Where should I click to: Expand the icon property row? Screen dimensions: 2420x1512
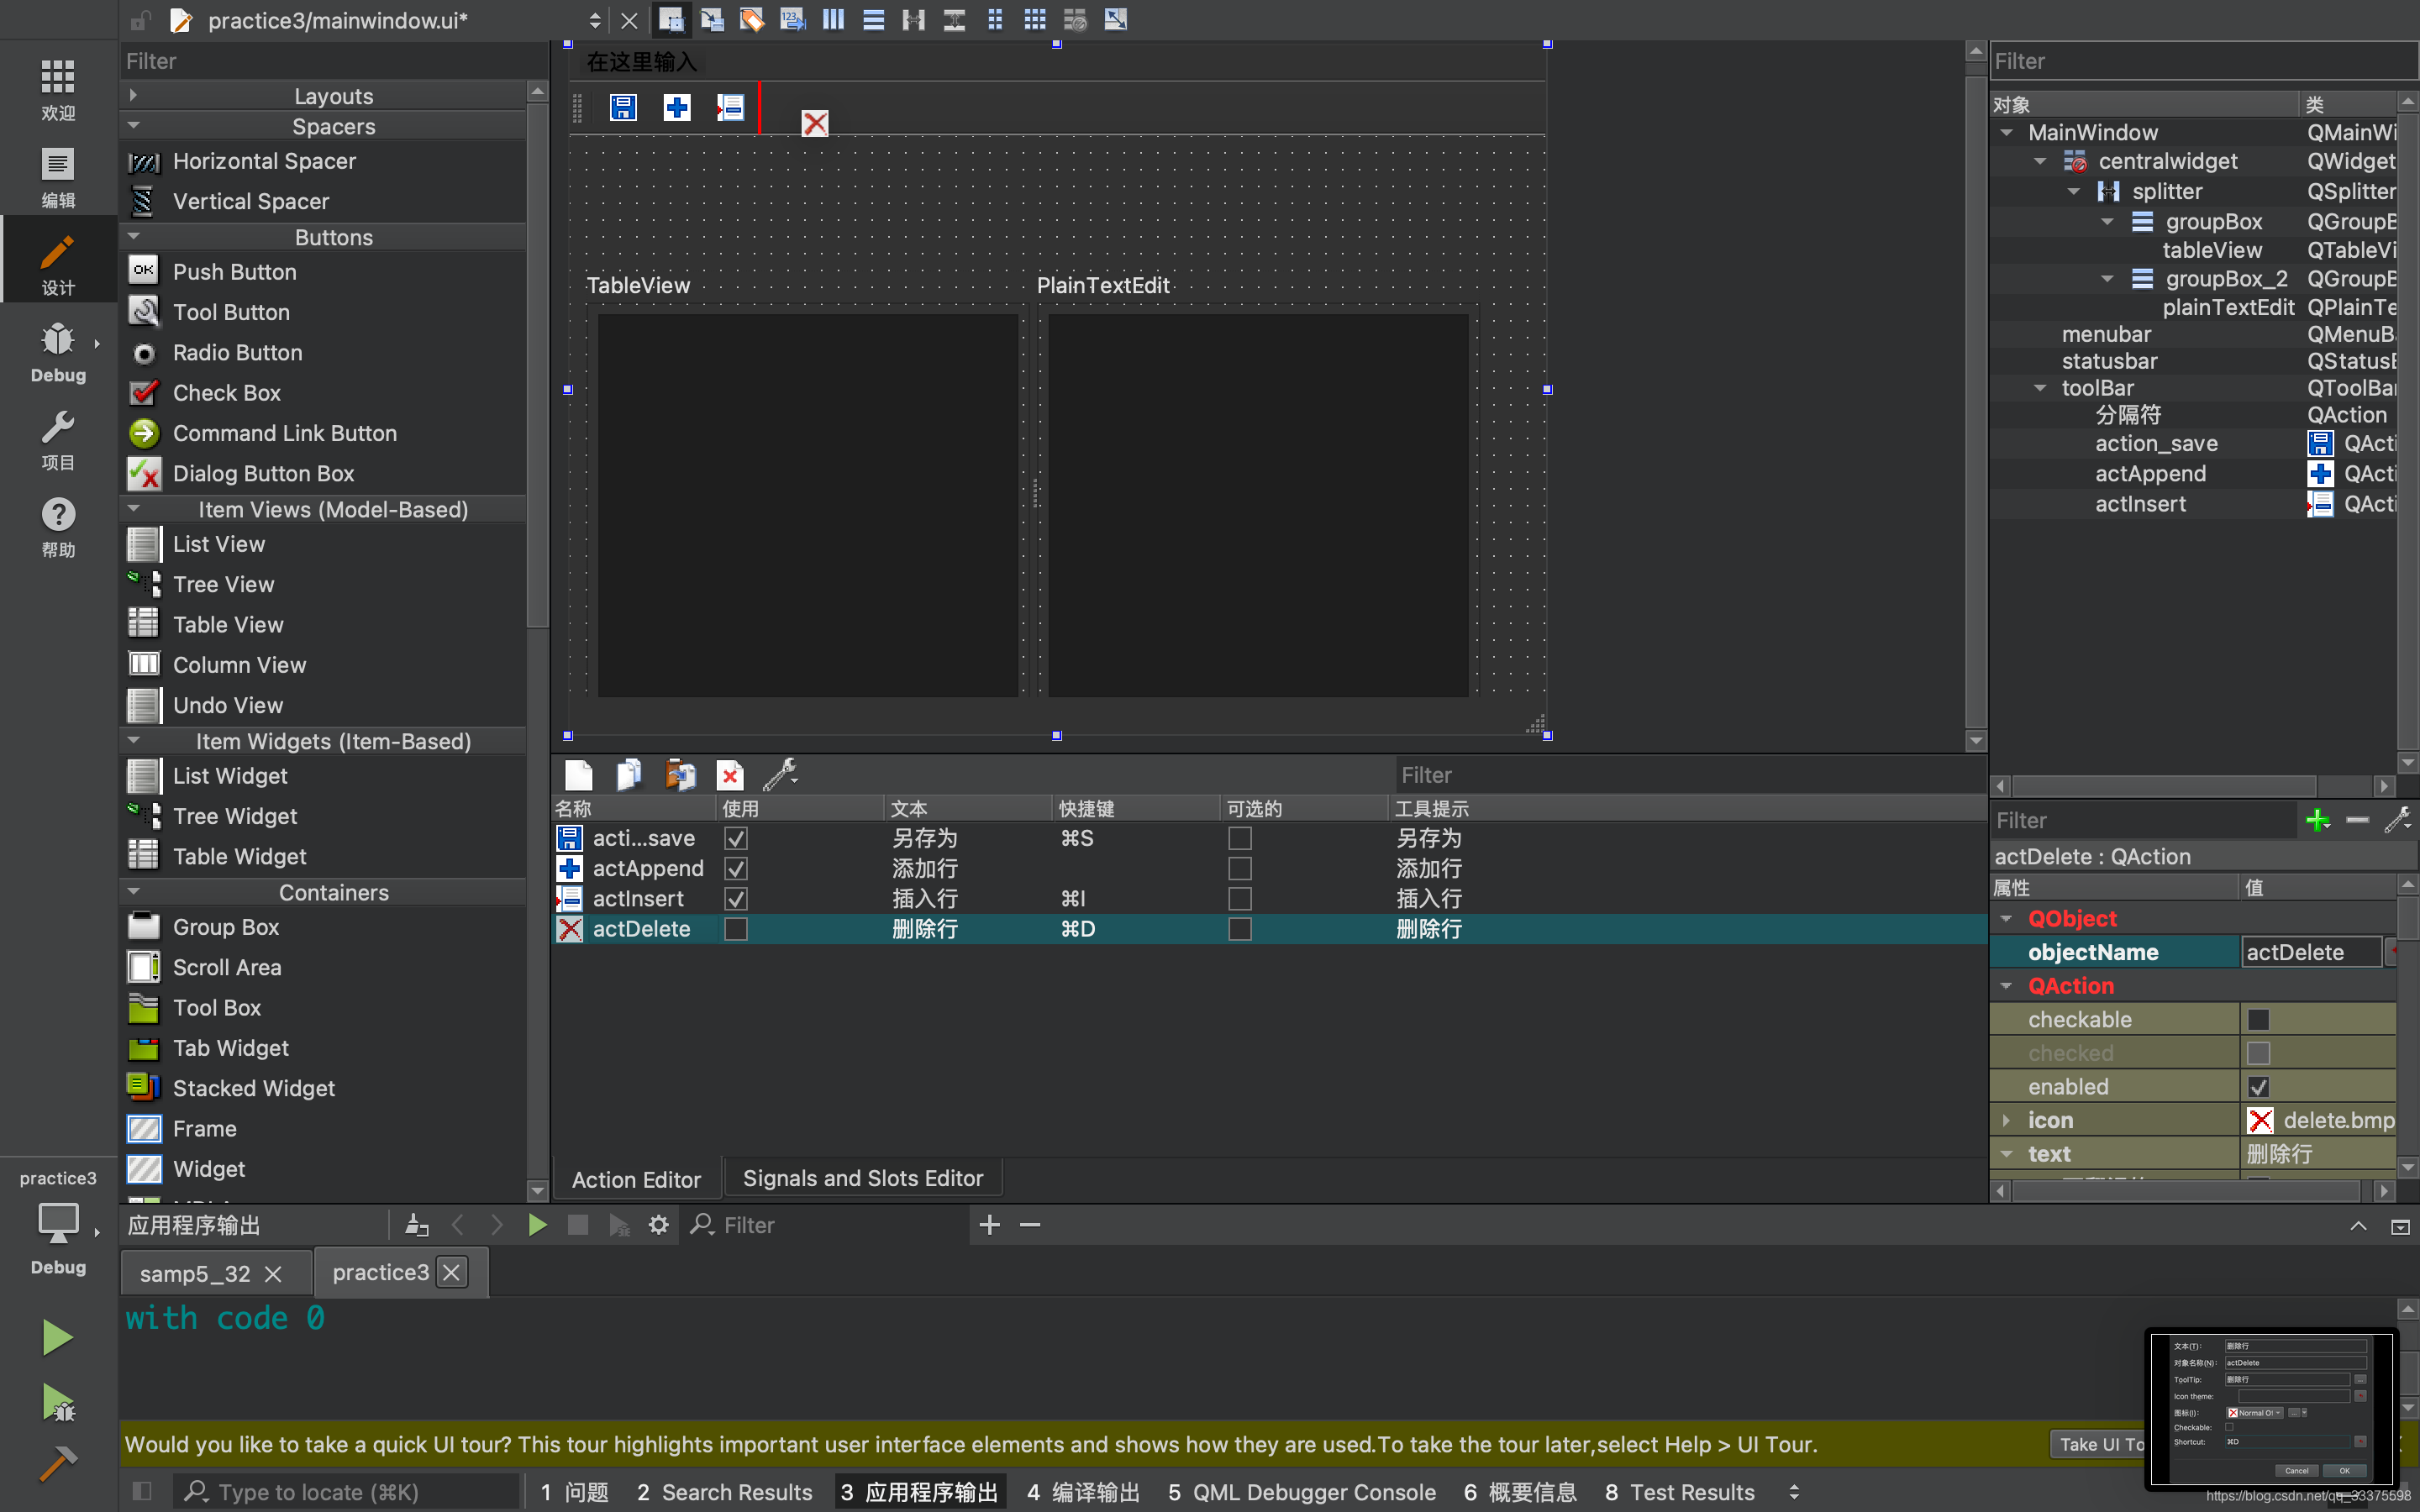[2006, 1120]
